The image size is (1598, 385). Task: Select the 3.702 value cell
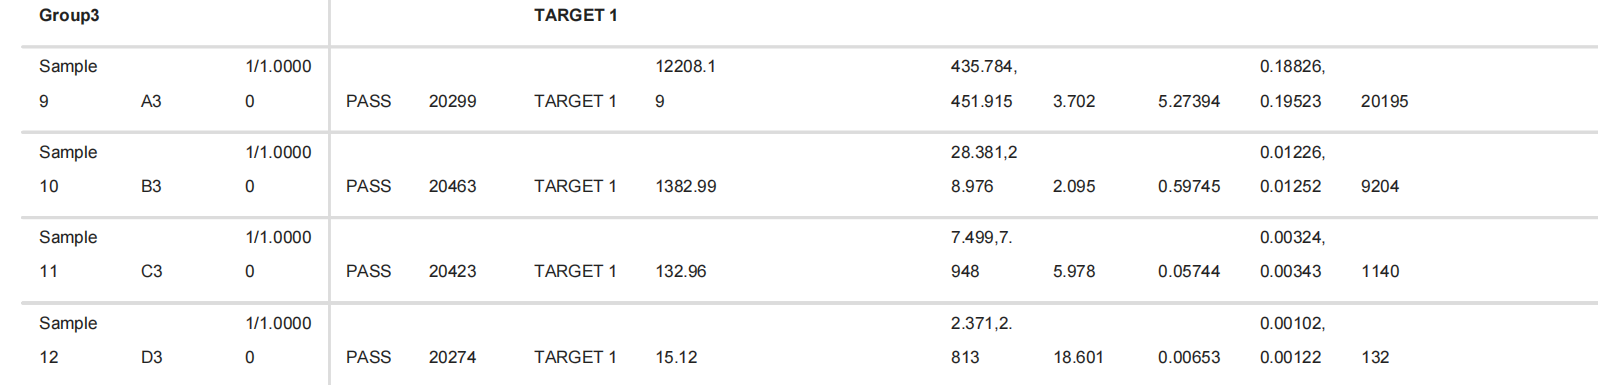pyautogui.click(x=1074, y=102)
